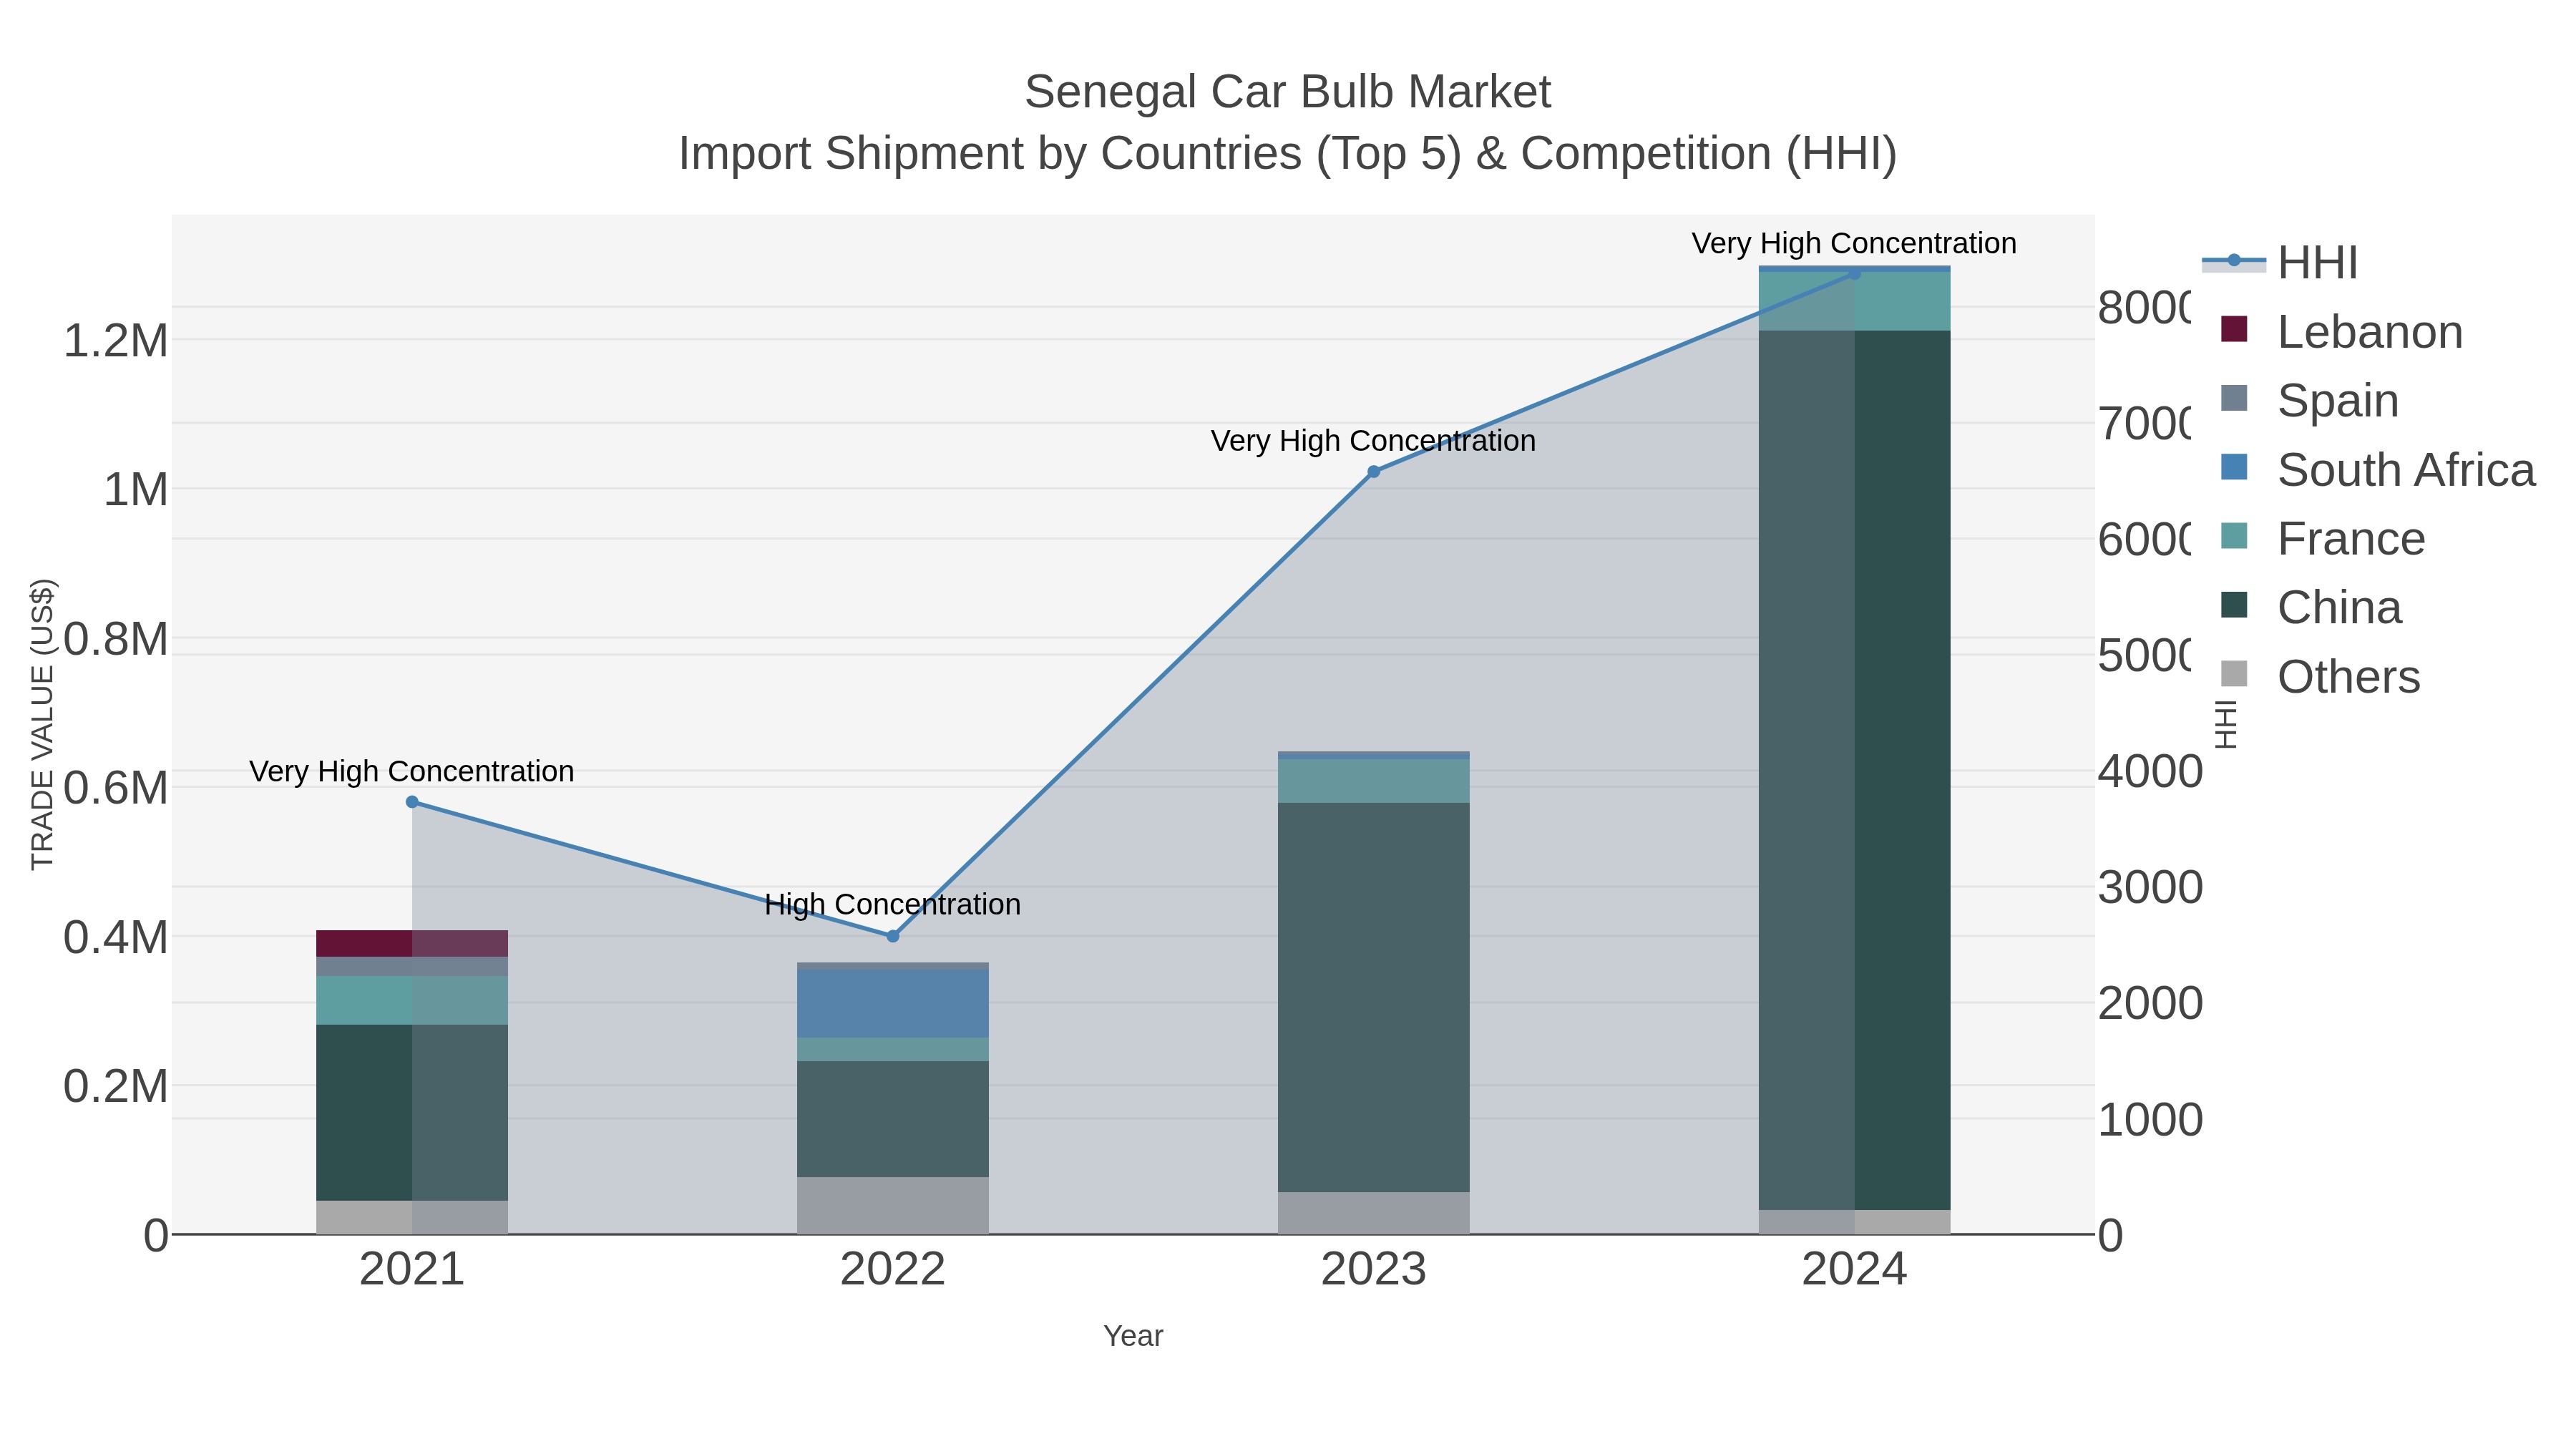Click the Spain grey-blue legend swatch
This screenshot has height=1449, width=2576.
(x=2234, y=398)
